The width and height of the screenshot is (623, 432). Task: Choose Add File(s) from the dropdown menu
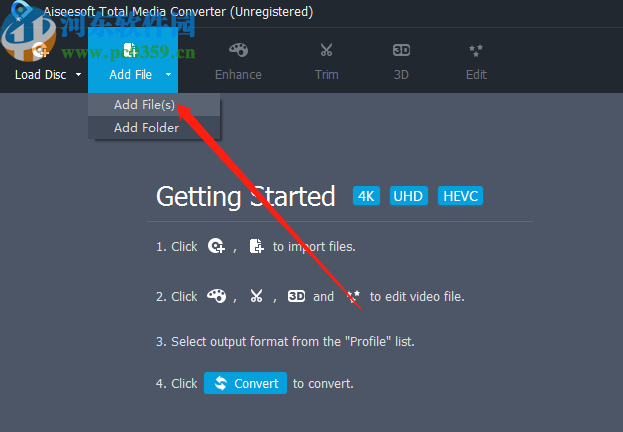coord(154,105)
